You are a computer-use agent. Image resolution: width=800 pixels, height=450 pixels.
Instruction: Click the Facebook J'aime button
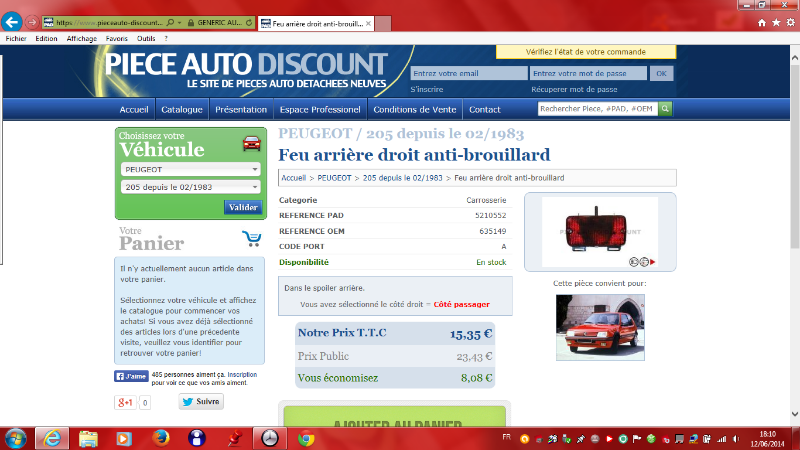131,376
